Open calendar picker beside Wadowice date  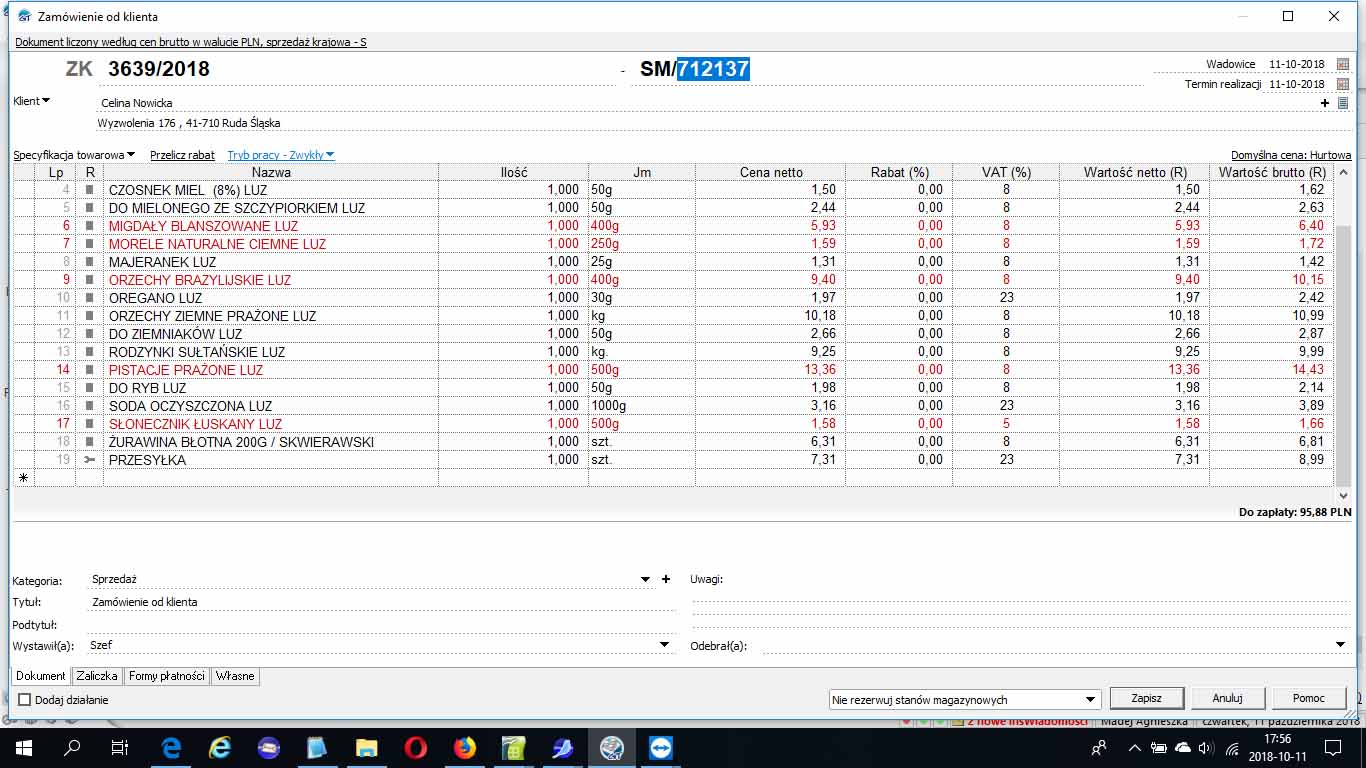coord(1343,64)
